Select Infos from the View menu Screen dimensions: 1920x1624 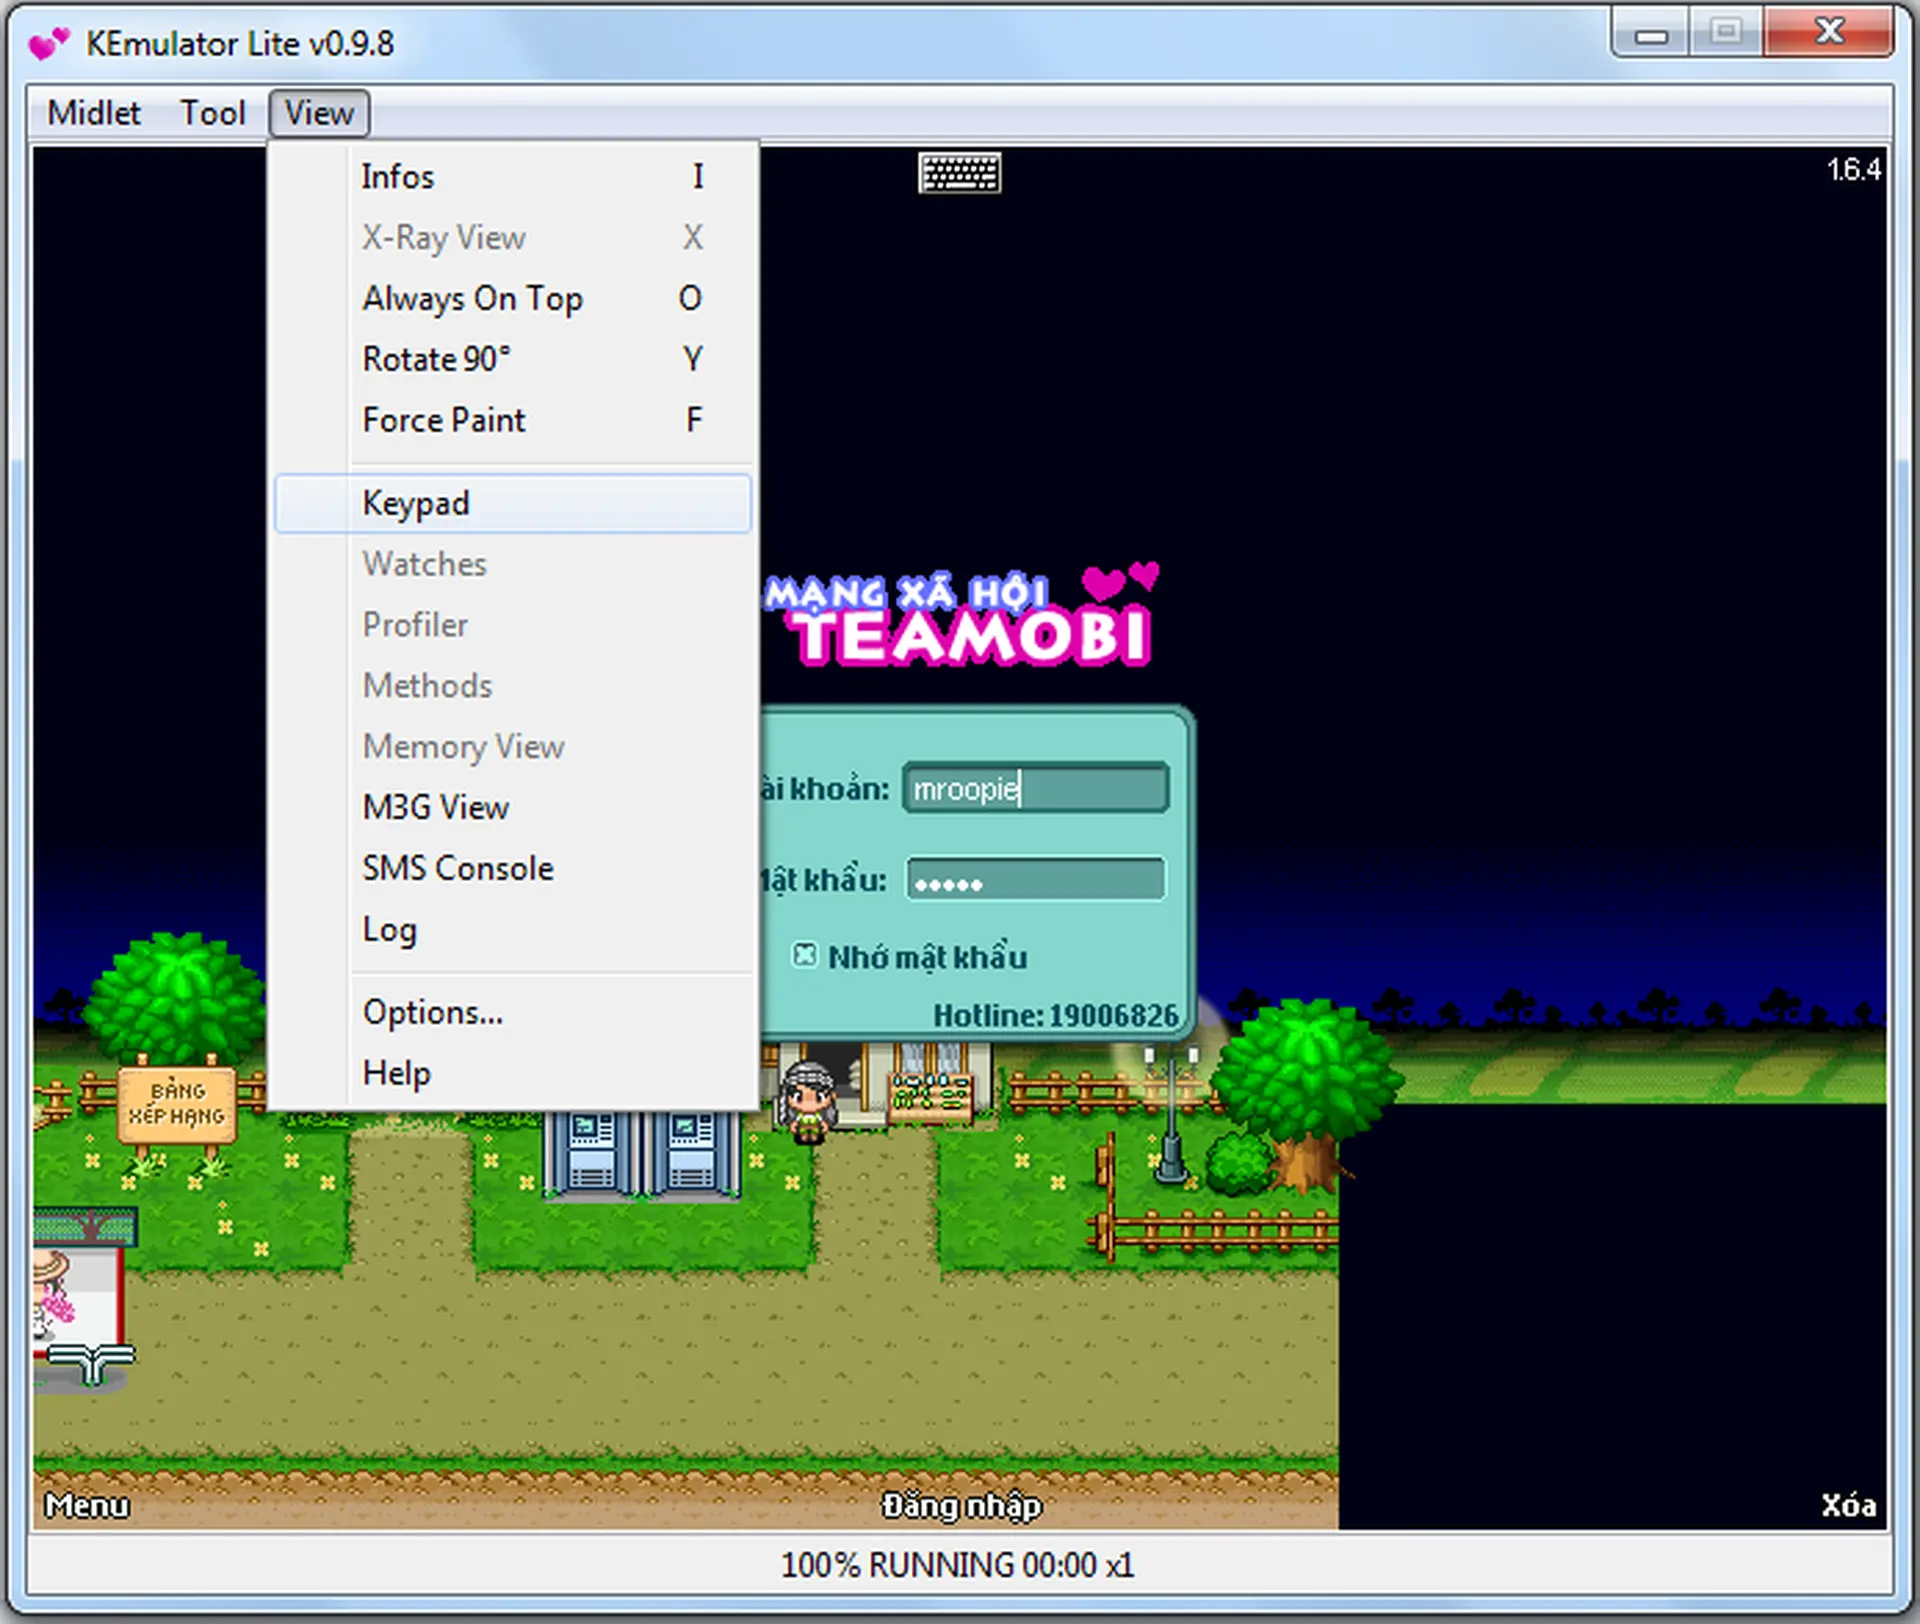[513, 177]
